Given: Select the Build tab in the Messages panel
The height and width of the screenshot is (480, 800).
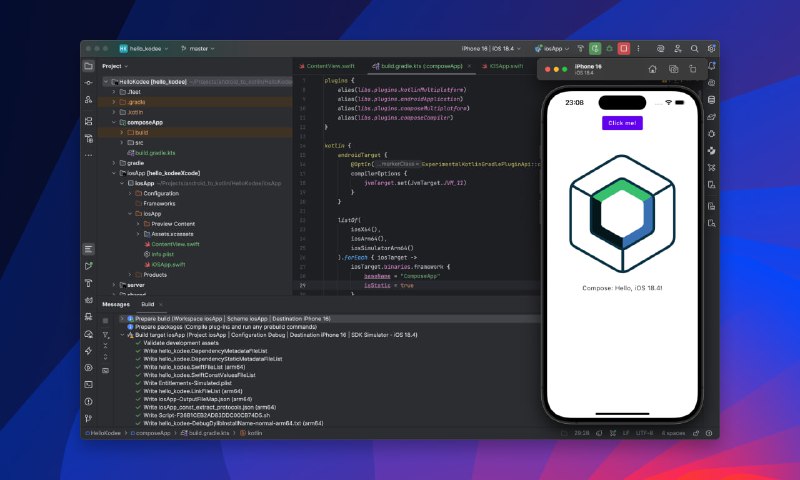Looking at the screenshot, I should (x=148, y=304).
